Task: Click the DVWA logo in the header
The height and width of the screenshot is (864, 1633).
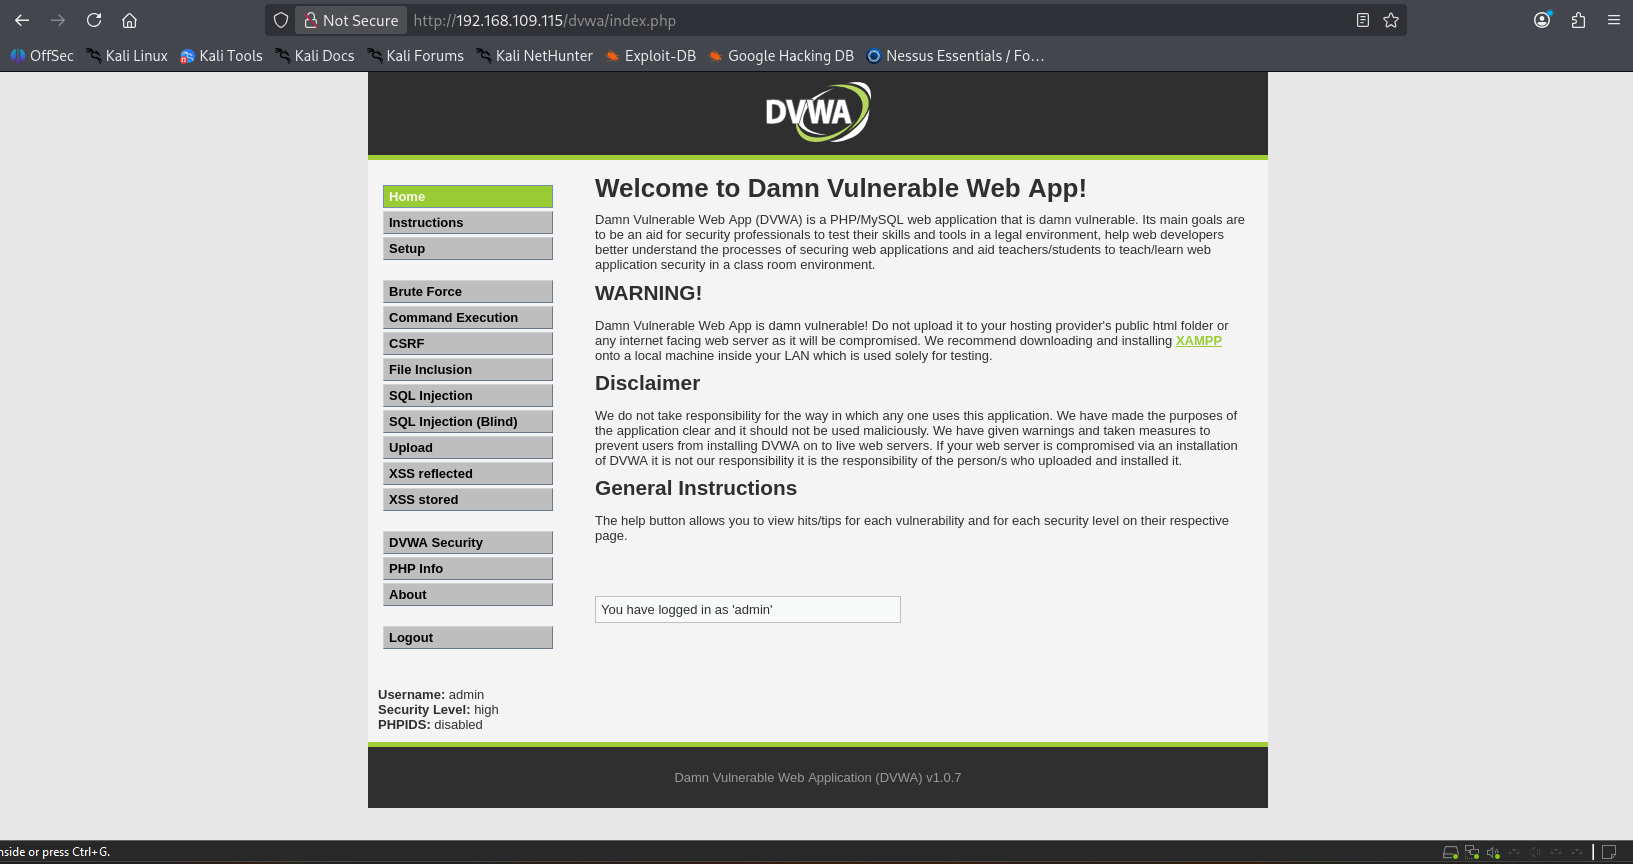Action: tap(818, 112)
